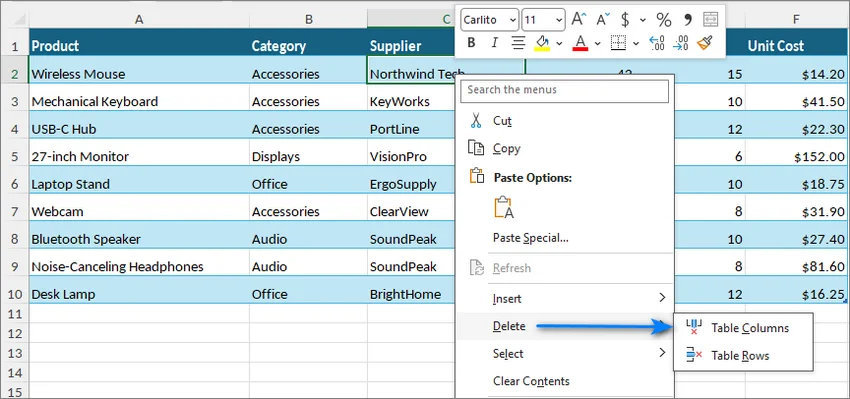850x399 pixels.
Task: Click the Product header cell
Action: 139,46
